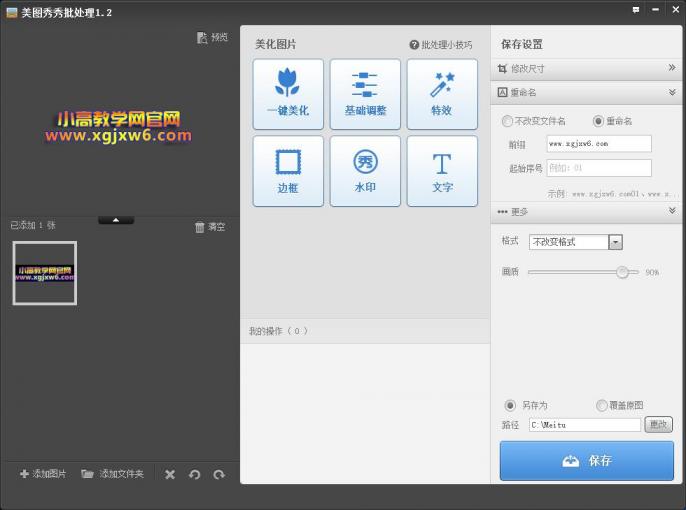Open the 基础调整 basic adjustment tool

pyautogui.click(x=365, y=94)
